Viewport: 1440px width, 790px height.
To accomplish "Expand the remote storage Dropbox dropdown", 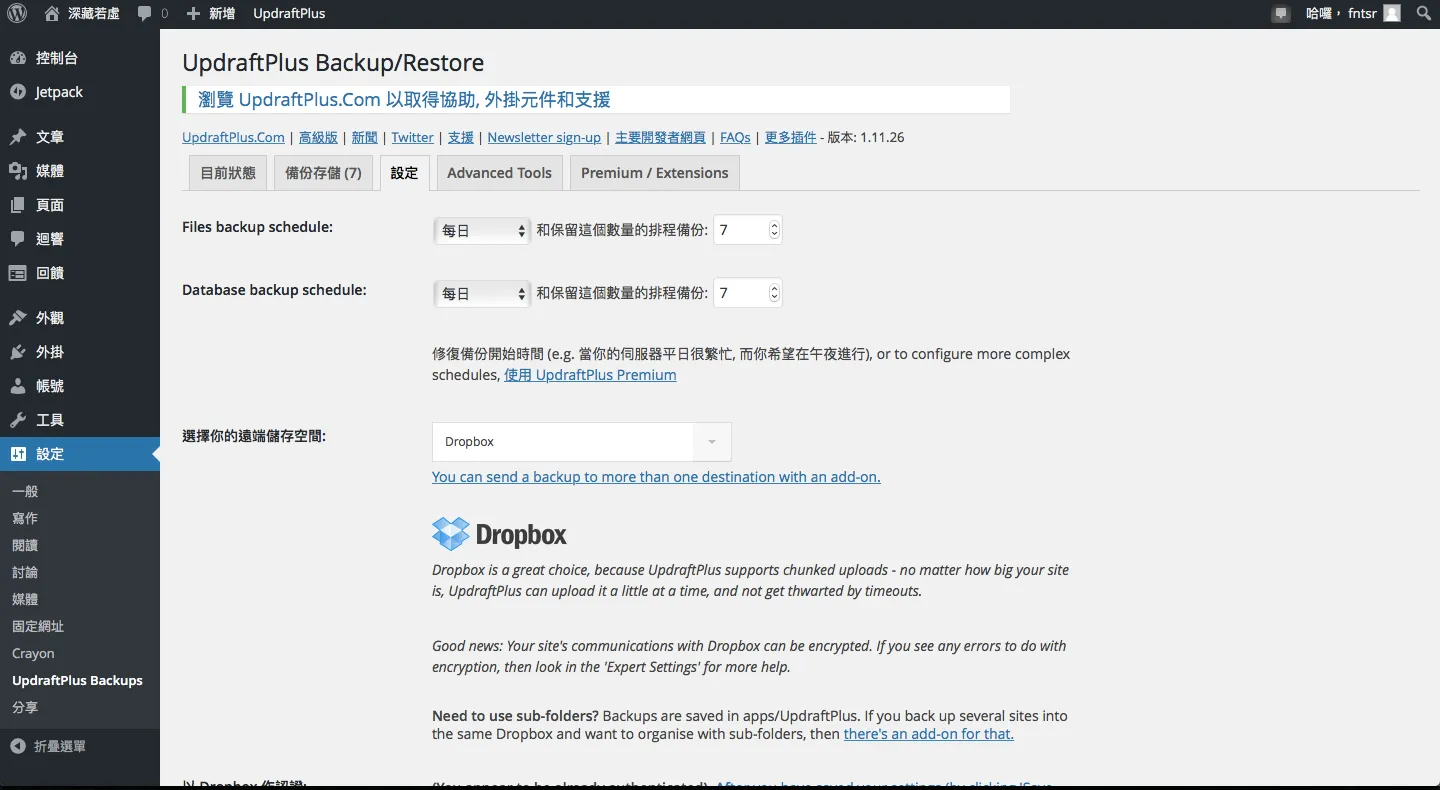I will tap(581, 442).
